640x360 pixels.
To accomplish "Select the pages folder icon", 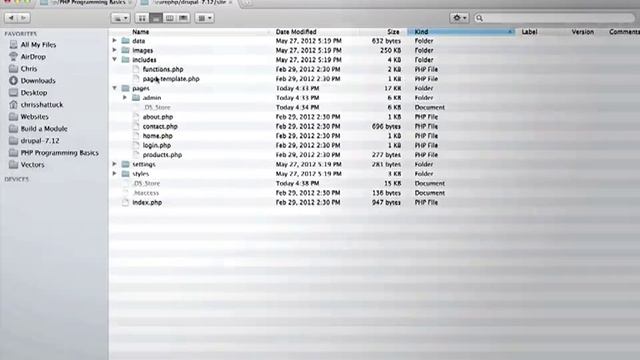I will [126, 88].
